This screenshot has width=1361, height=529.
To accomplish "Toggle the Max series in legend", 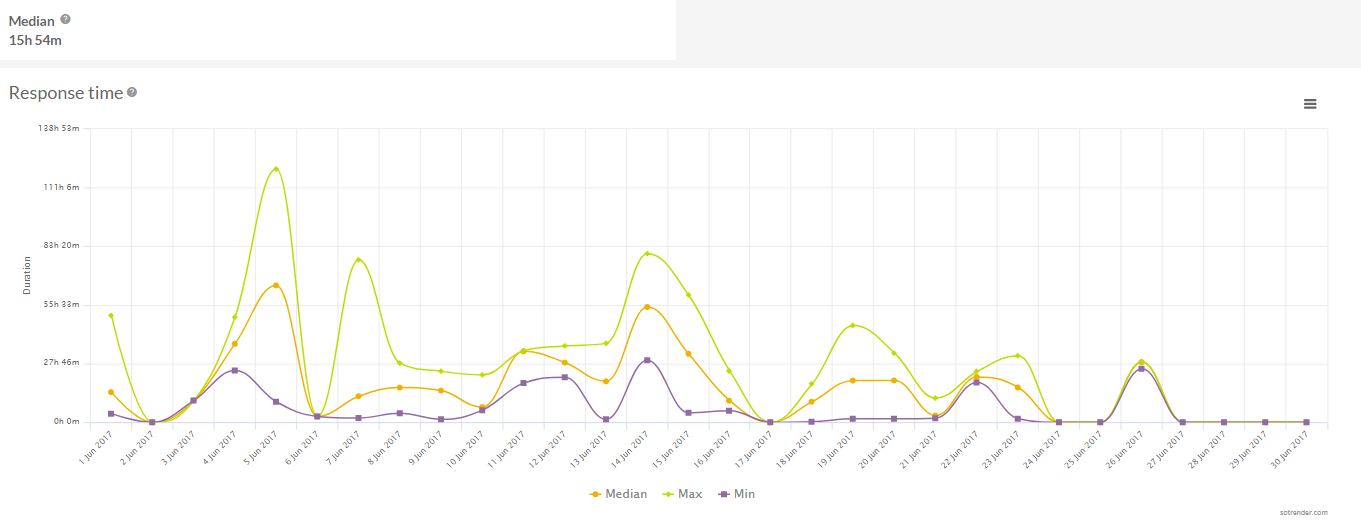I will coord(684,494).
